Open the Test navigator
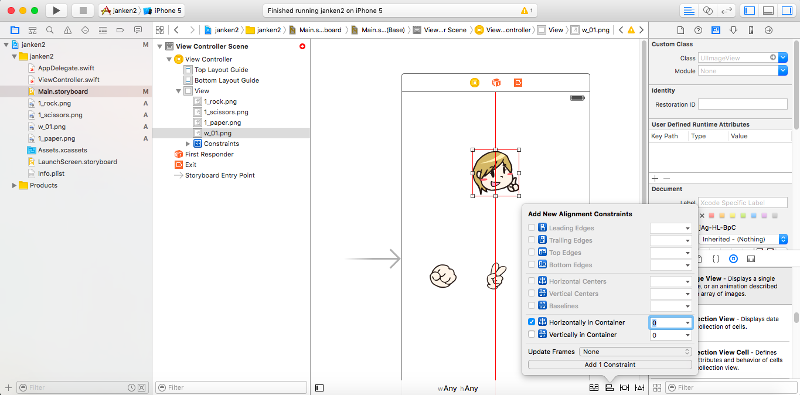This screenshot has width=800, height=395. tap(85, 30)
